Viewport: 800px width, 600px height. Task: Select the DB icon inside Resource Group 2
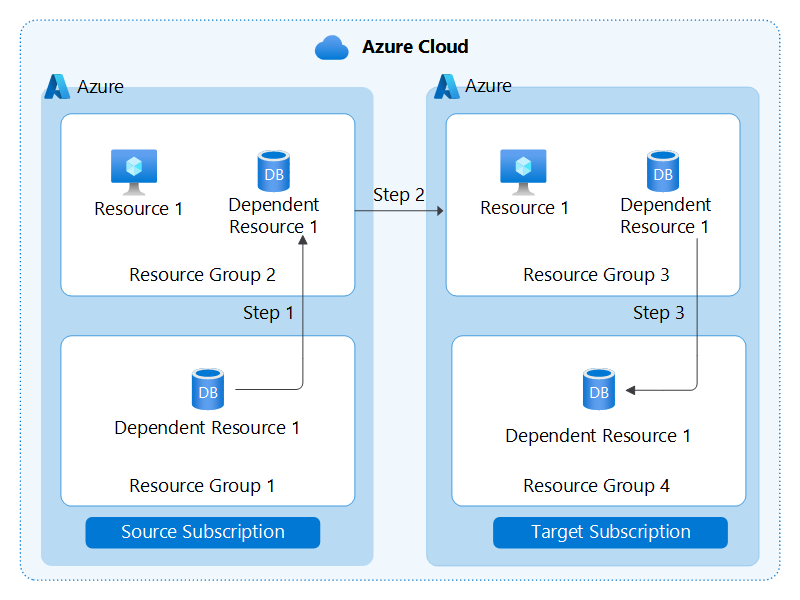pyautogui.click(x=272, y=170)
